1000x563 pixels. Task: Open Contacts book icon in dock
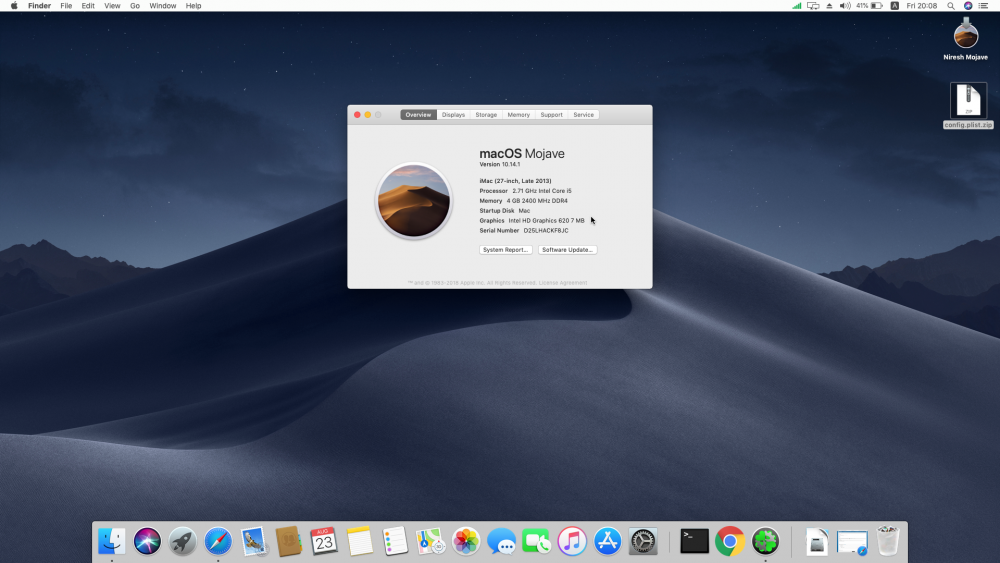point(288,541)
